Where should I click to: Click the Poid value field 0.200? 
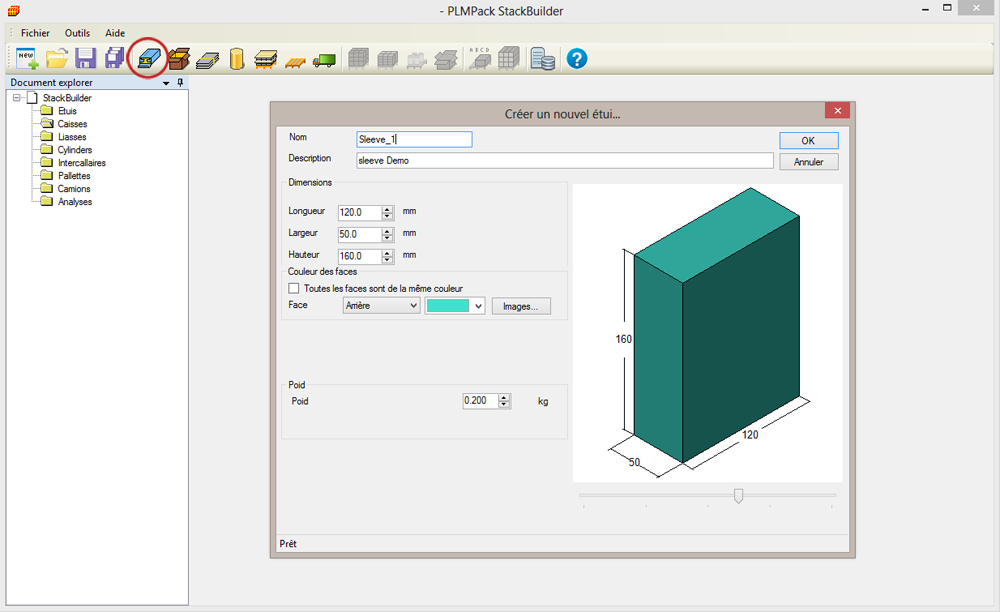point(481,400)
